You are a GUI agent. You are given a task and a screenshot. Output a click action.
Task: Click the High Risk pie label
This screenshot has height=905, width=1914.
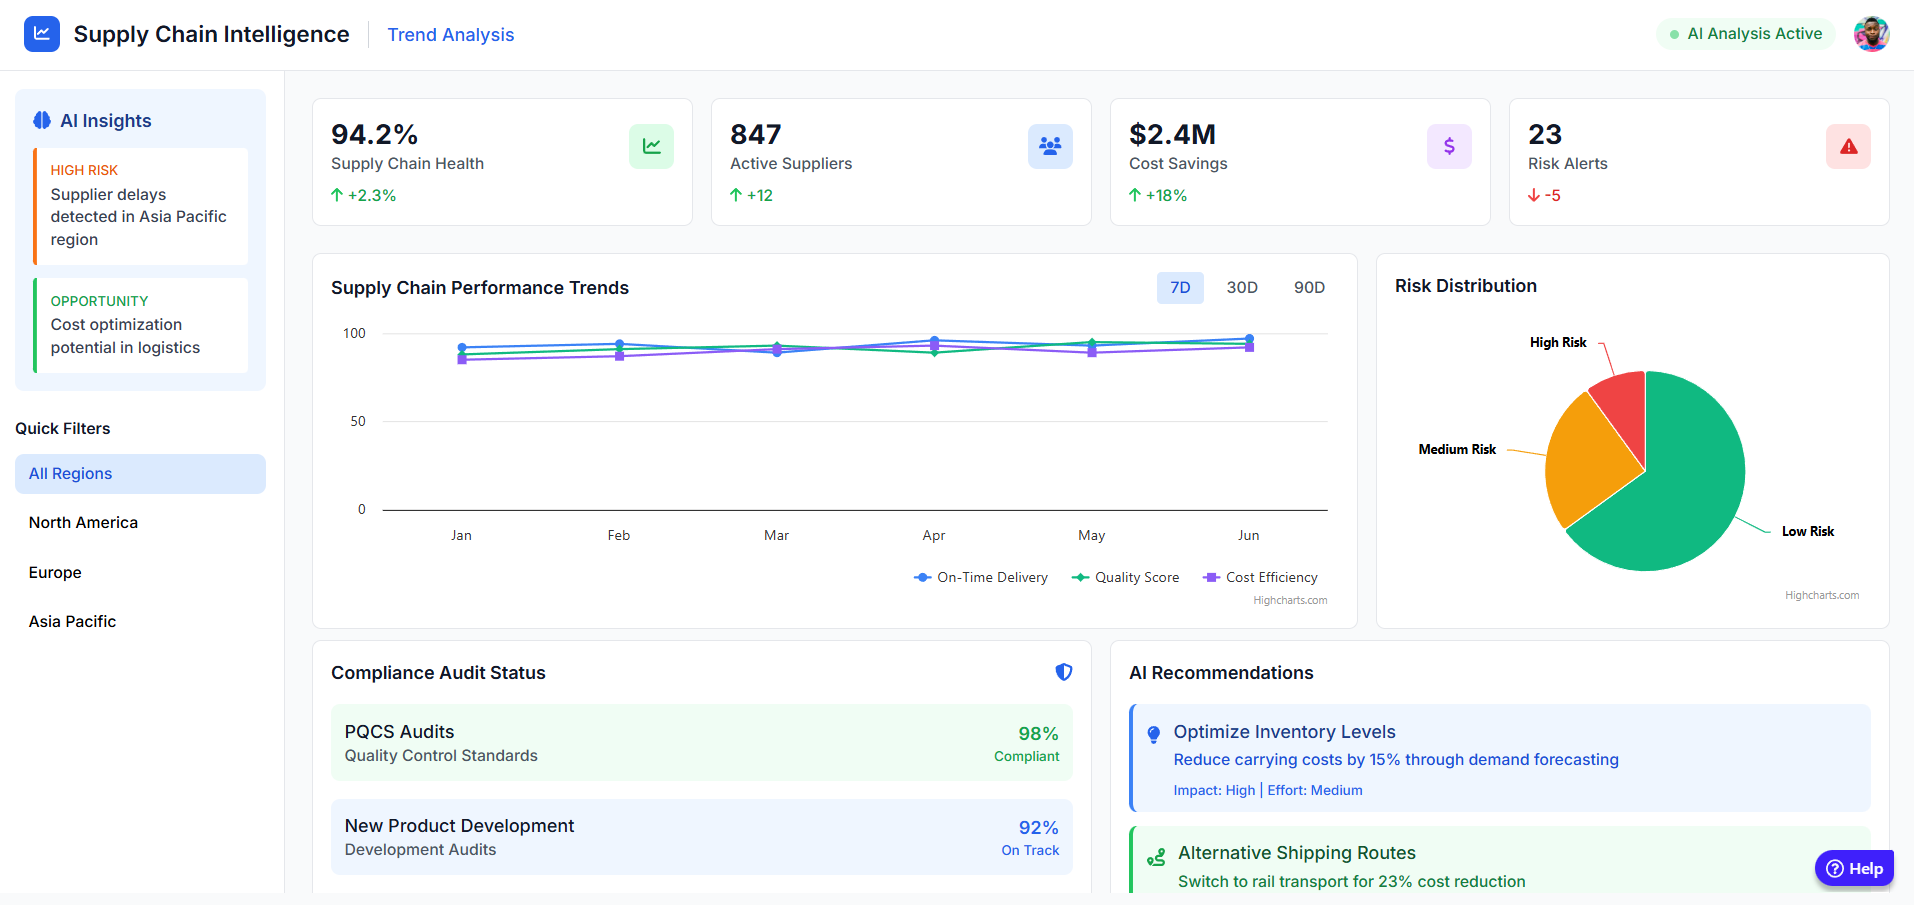coord(1558,342)
